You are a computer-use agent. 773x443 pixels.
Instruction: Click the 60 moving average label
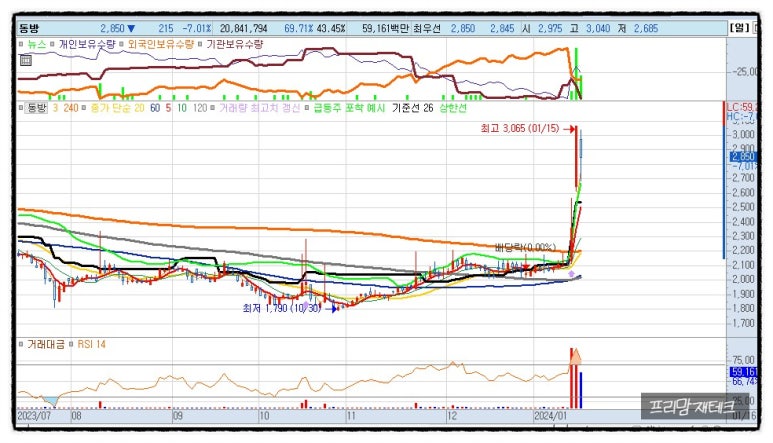[x=155, y=107]
